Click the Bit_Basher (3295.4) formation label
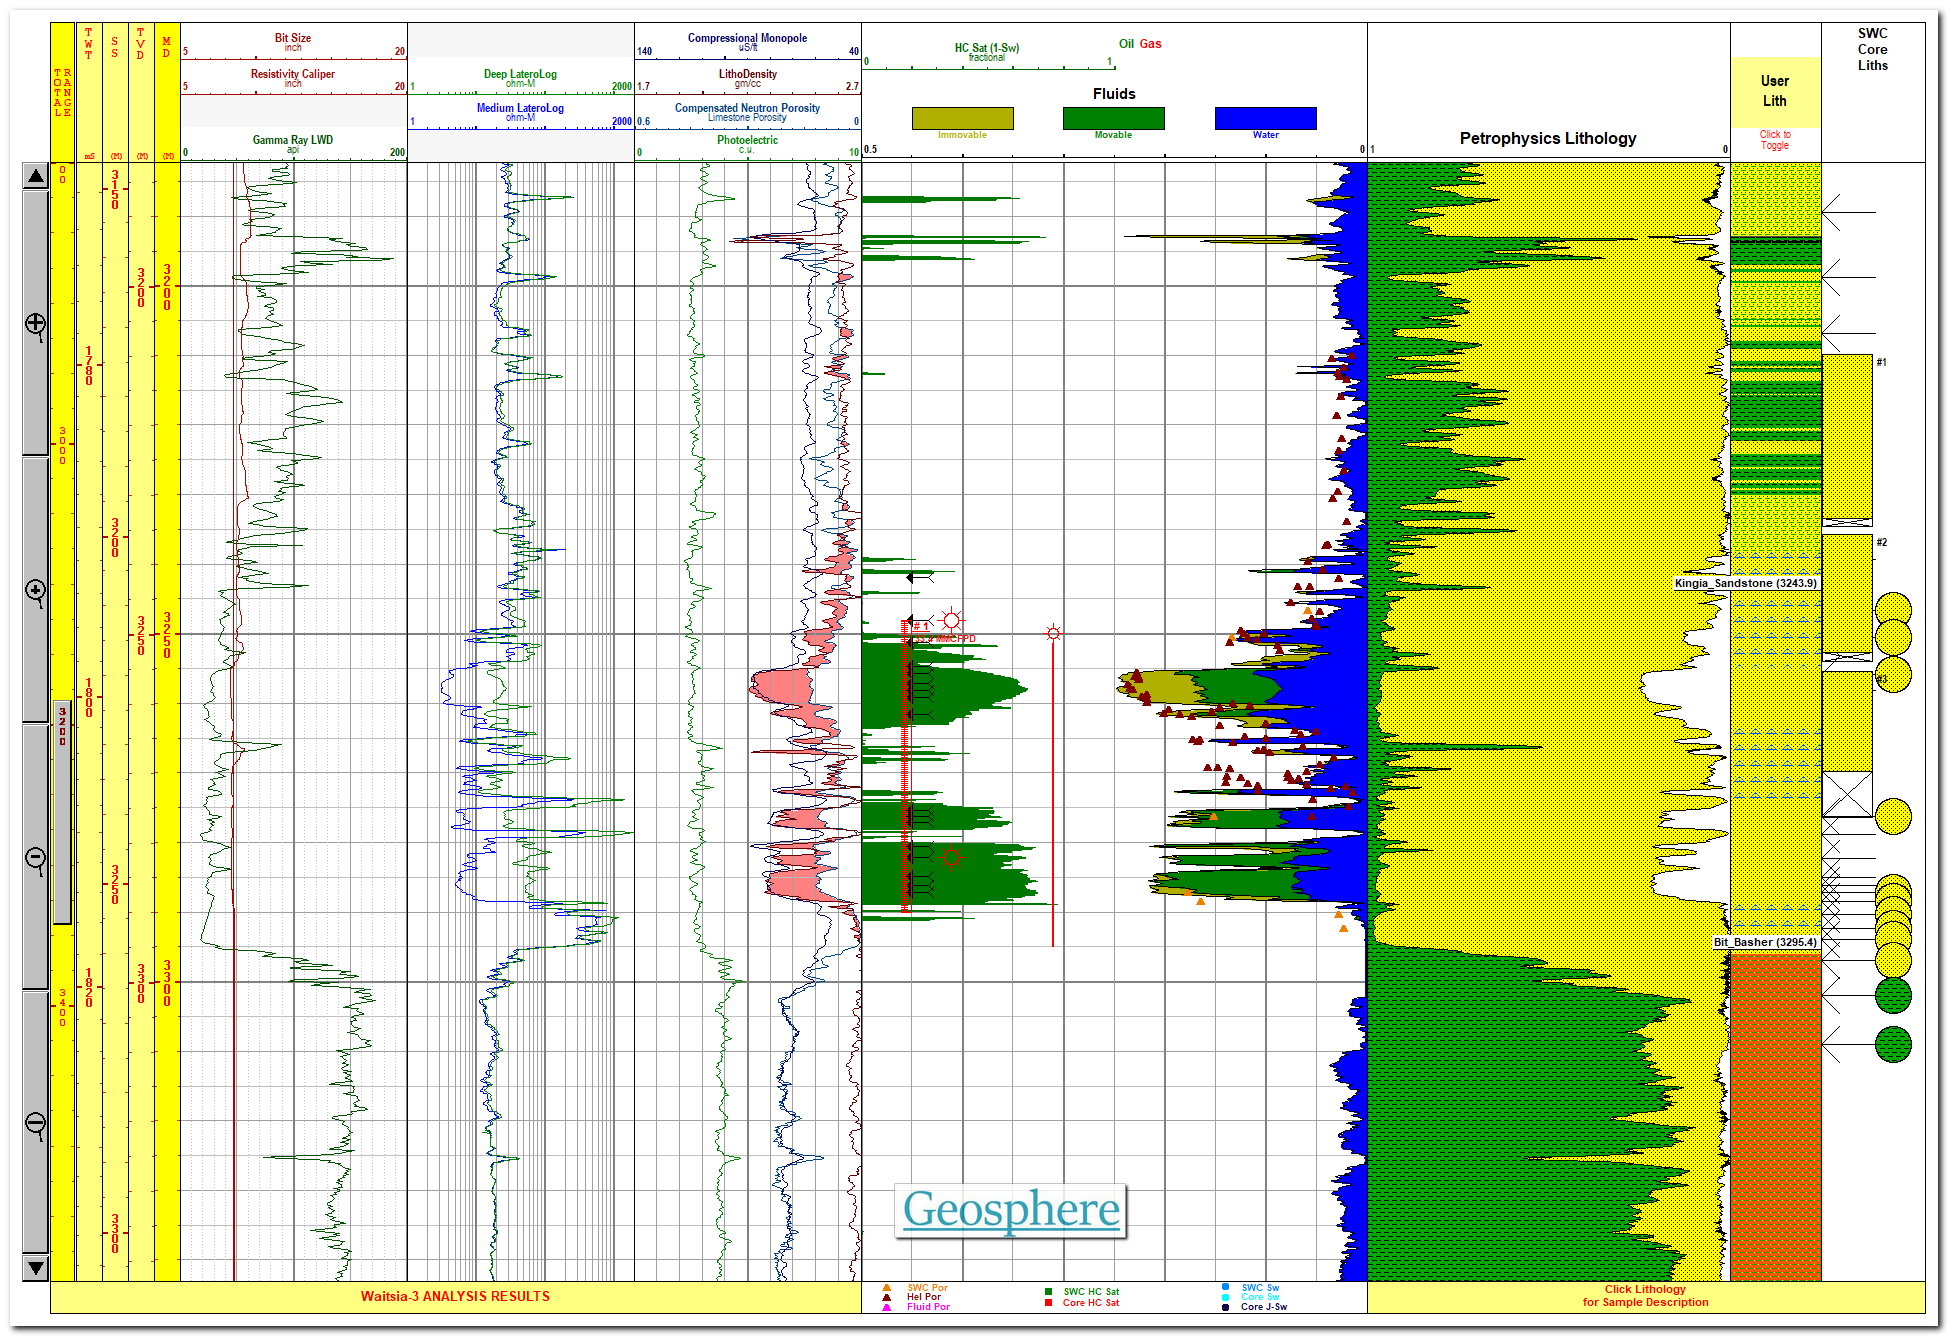The image size is (1949, 1337). pos(1765,942)
